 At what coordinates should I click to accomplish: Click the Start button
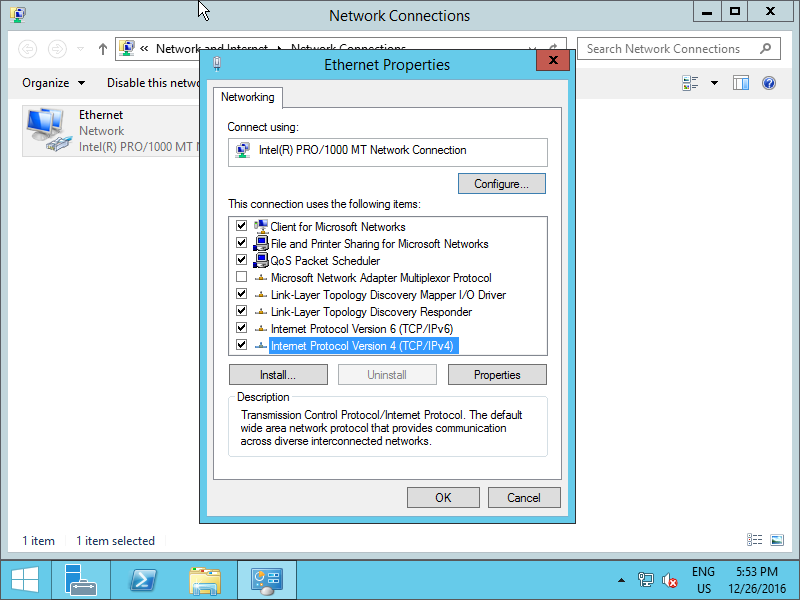[24, 580]
